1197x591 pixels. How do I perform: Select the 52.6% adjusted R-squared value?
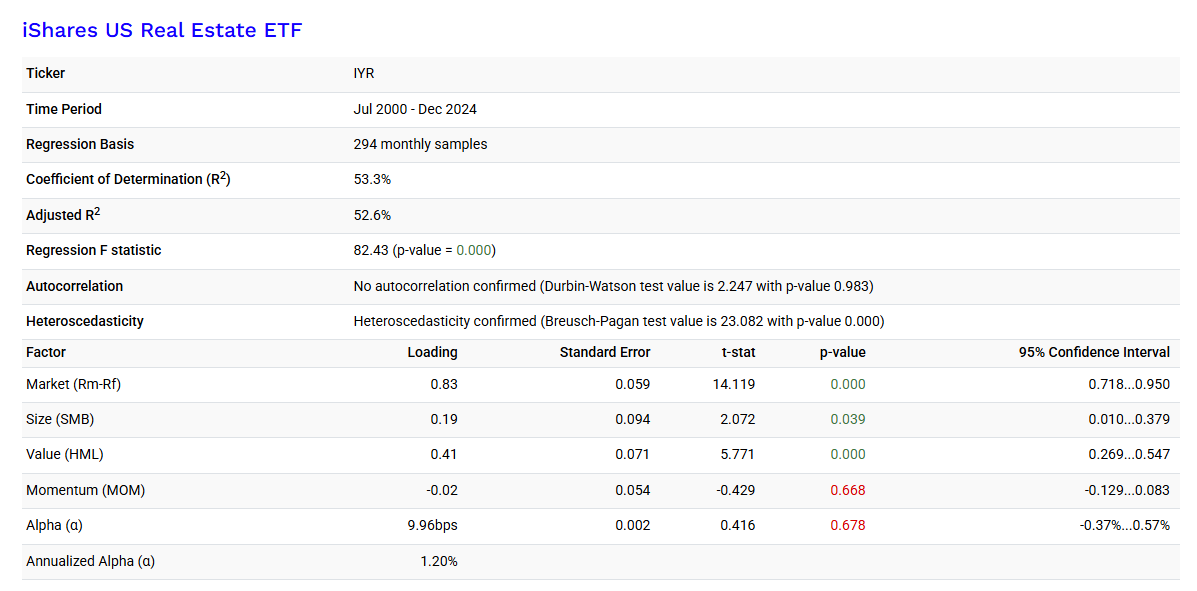(373, 215)
